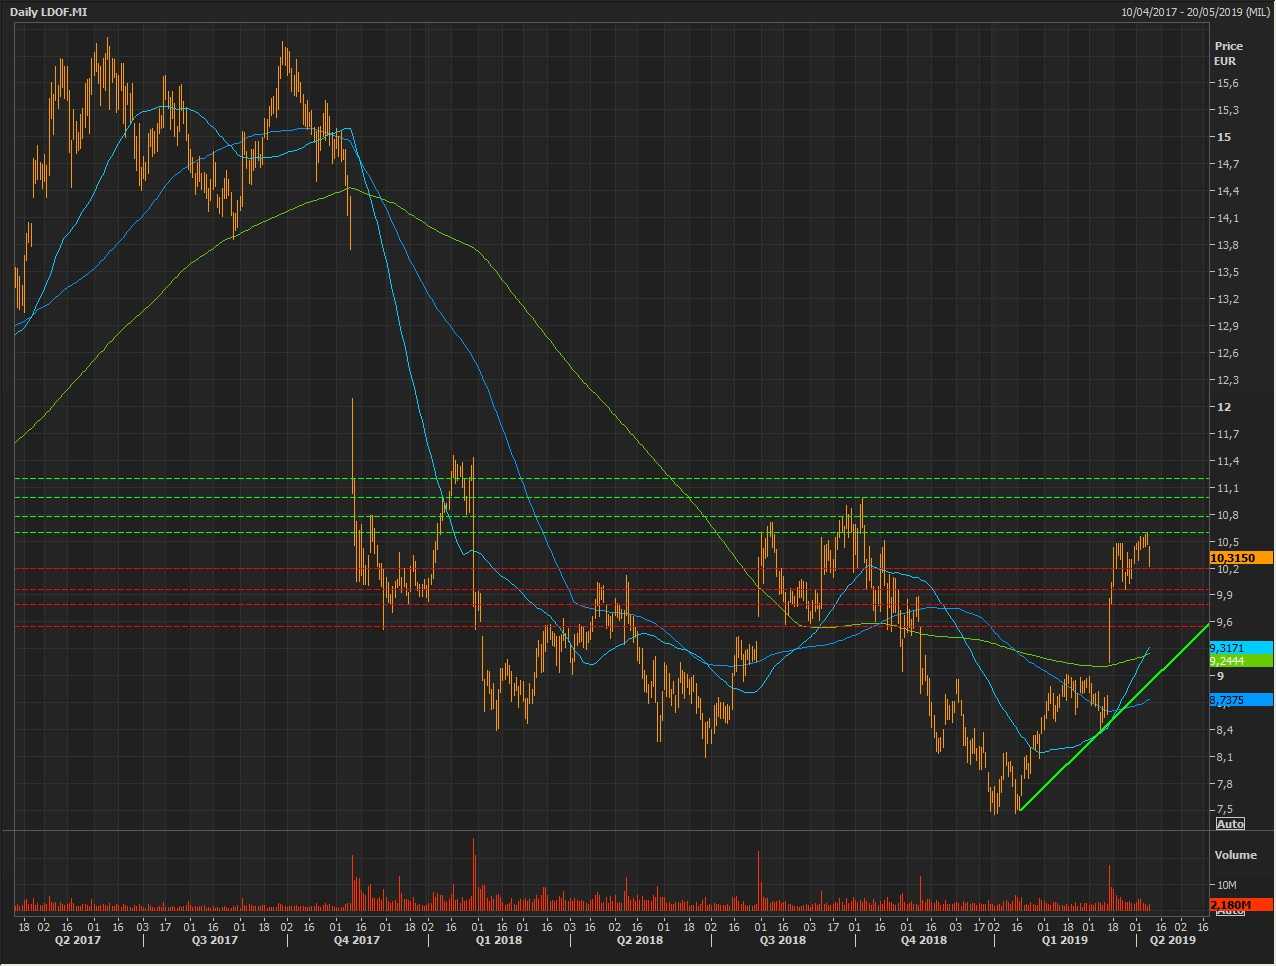Image resolution: width=1276 pixels, height=966 pixels.
Task: Click the Q1 2018 quarter label
Action: [498, 940]
